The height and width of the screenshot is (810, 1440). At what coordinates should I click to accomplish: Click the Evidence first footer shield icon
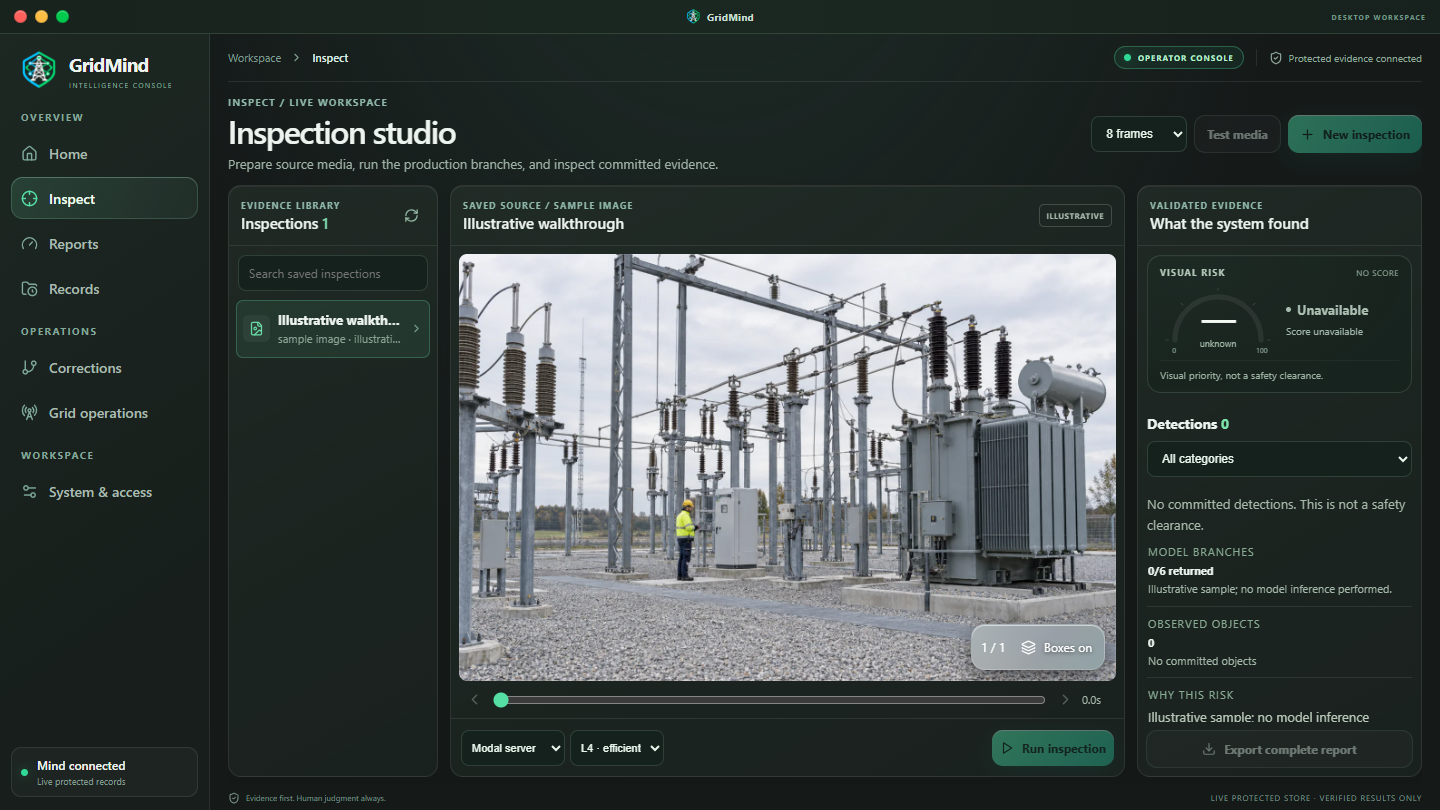[x=234, y=798]
